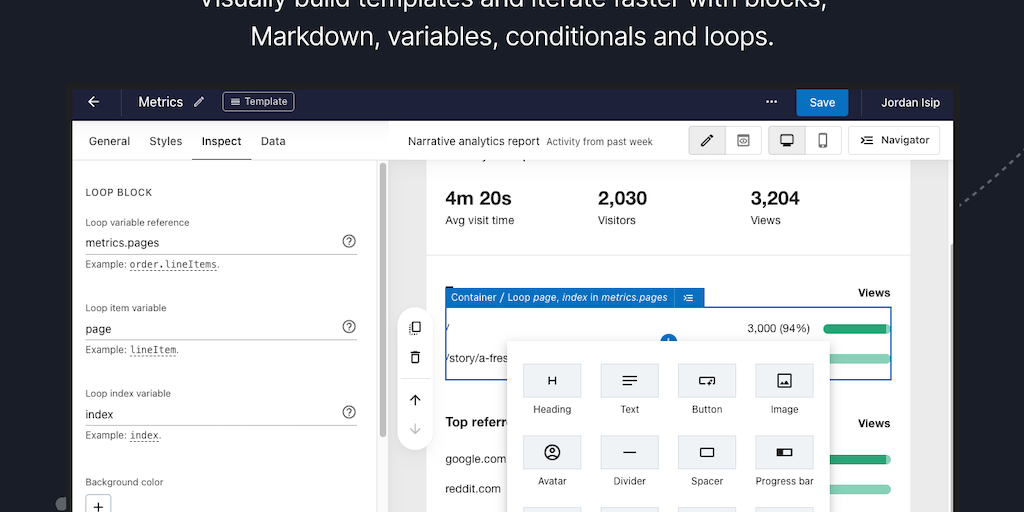The height and width of the screenshot is (512, 1024).
Task: Show help for Loop index variable
Action: [x=349, y=412]
